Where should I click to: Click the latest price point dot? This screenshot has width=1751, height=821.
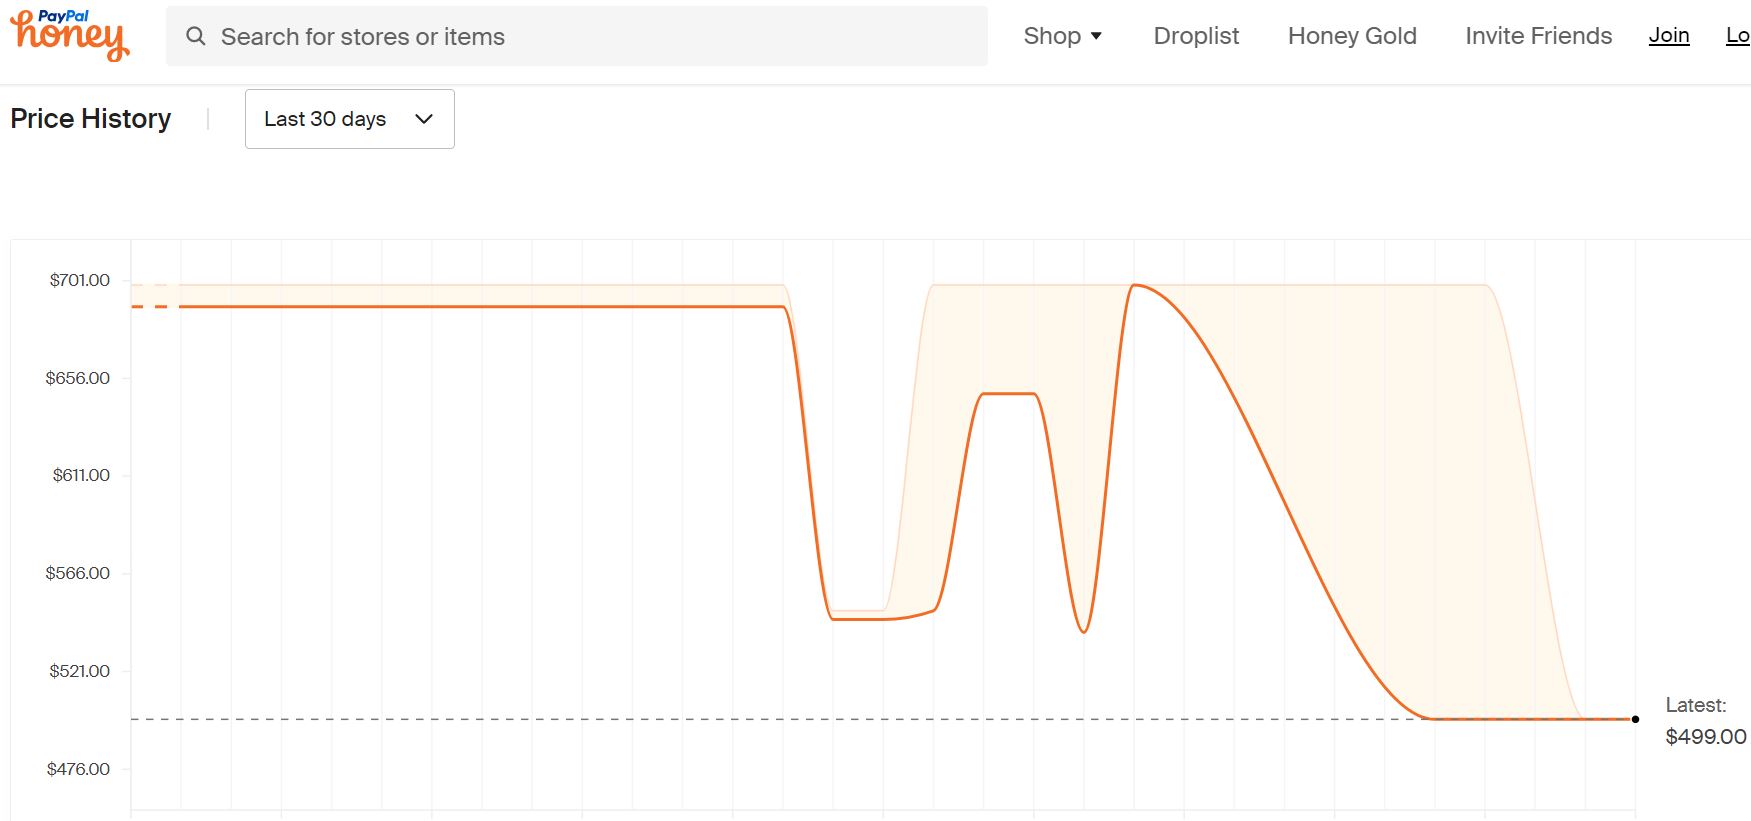(1635, 719)
